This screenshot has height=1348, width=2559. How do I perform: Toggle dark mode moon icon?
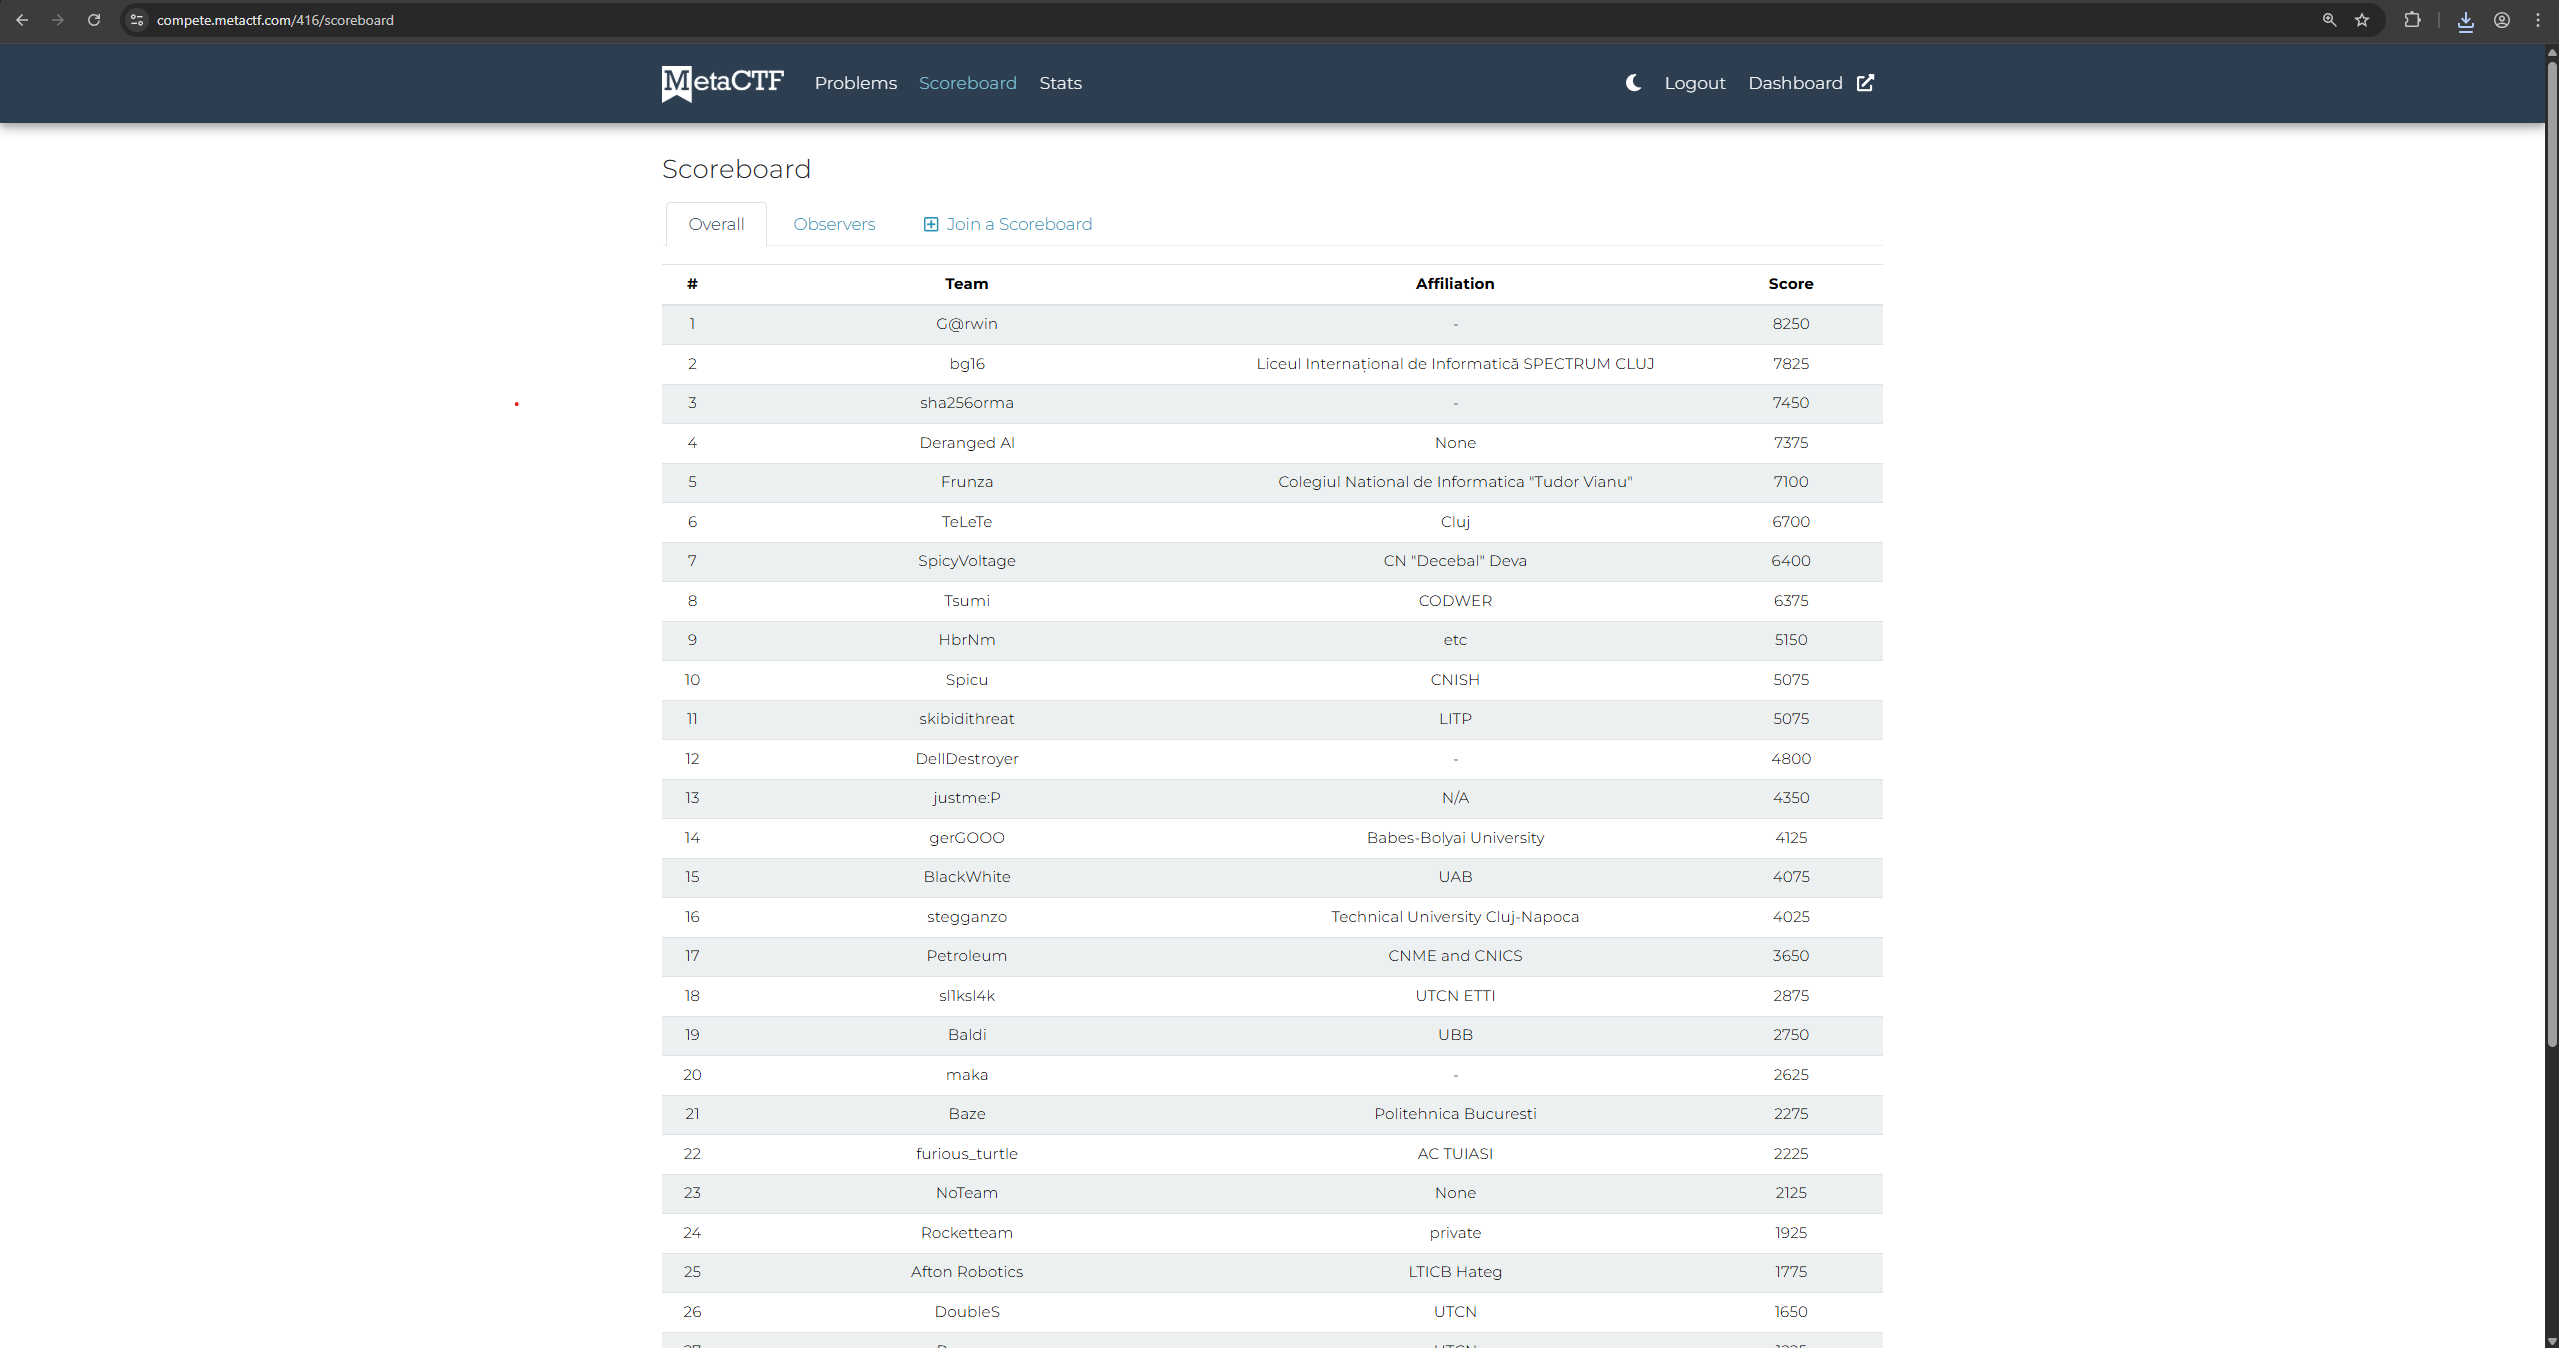pos(1633,83)
